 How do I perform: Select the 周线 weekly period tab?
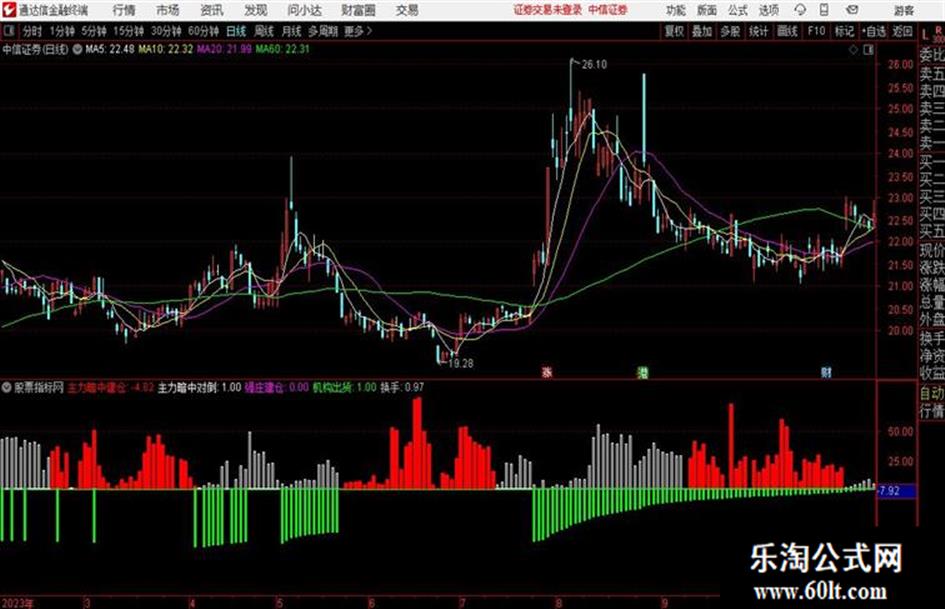pyautogui.click(x=264, y=31)
